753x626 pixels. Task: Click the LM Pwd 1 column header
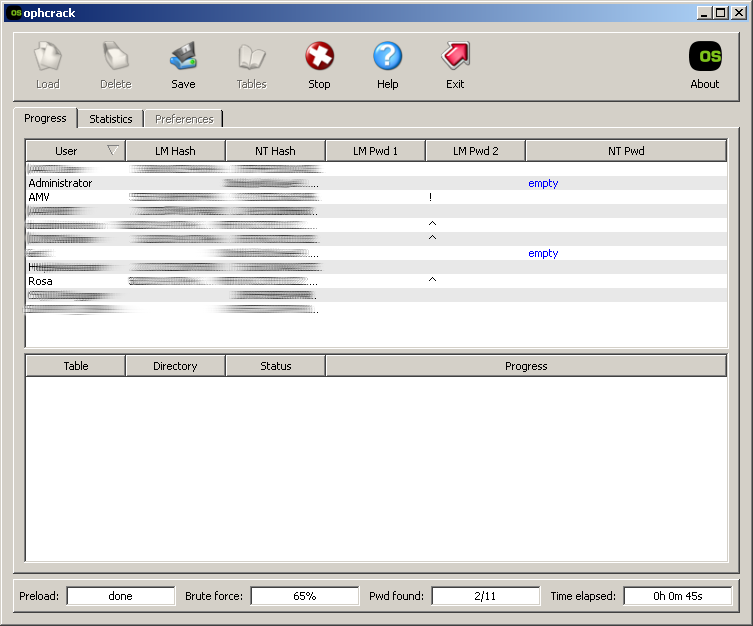[x=375, y=151]
